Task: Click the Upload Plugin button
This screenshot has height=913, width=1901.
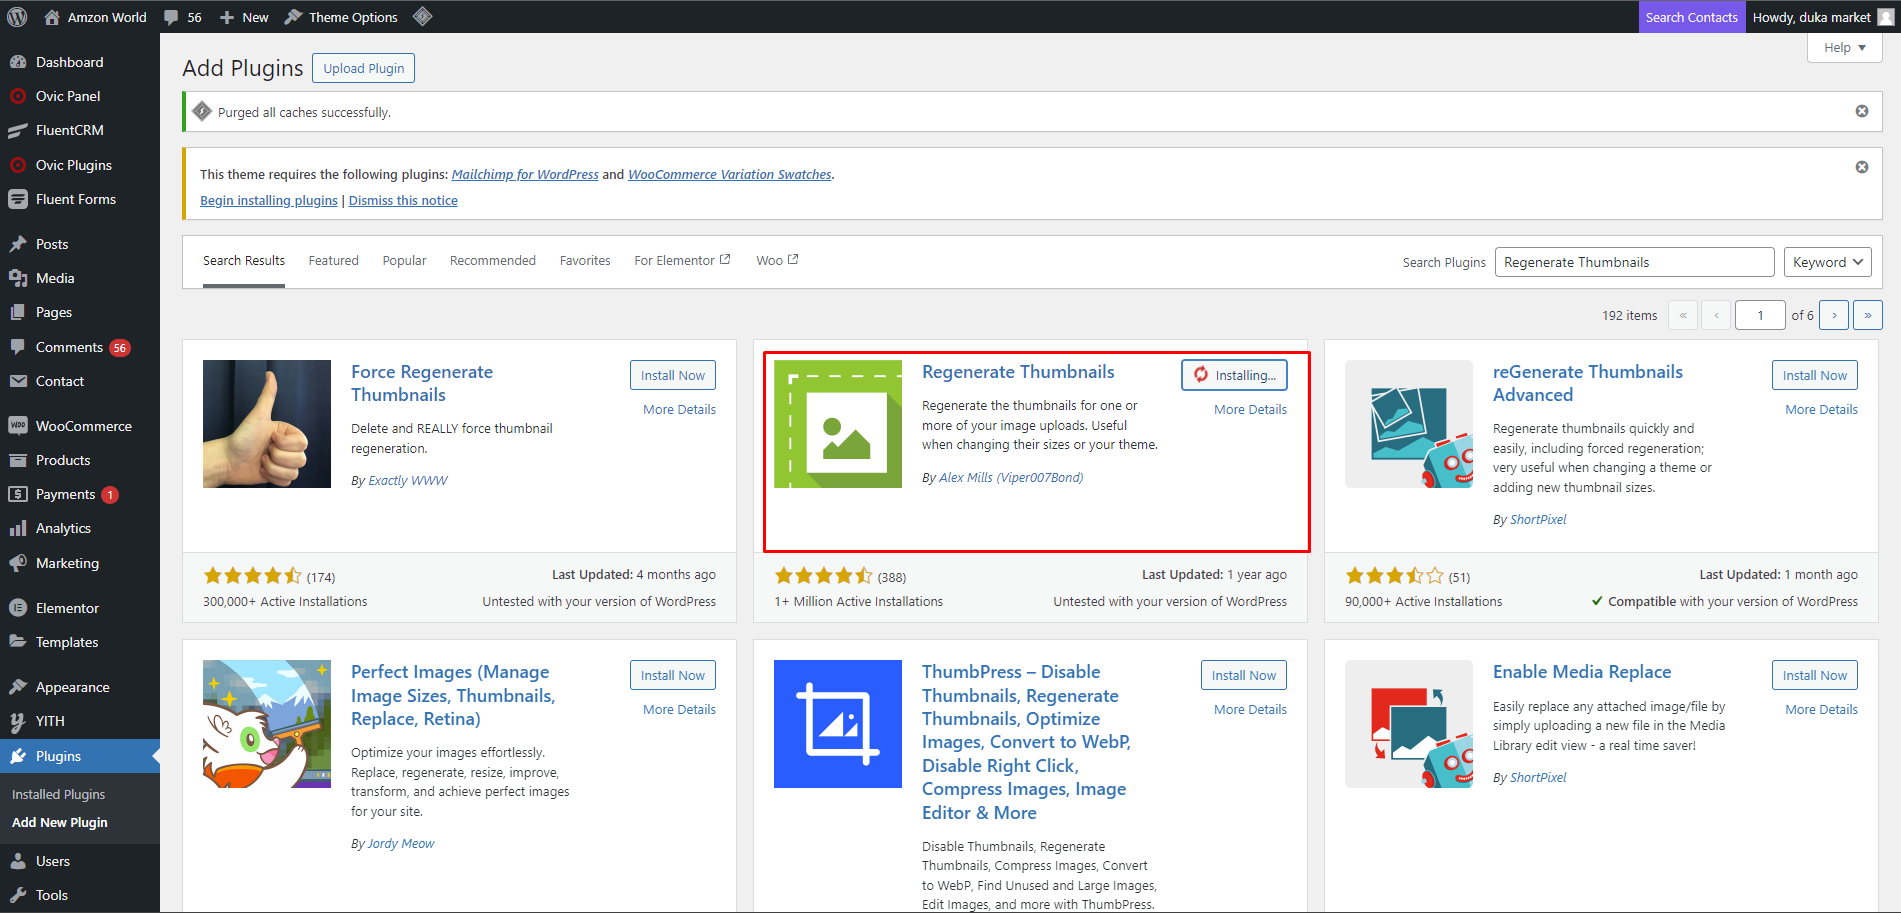Action: coord(364,68)
